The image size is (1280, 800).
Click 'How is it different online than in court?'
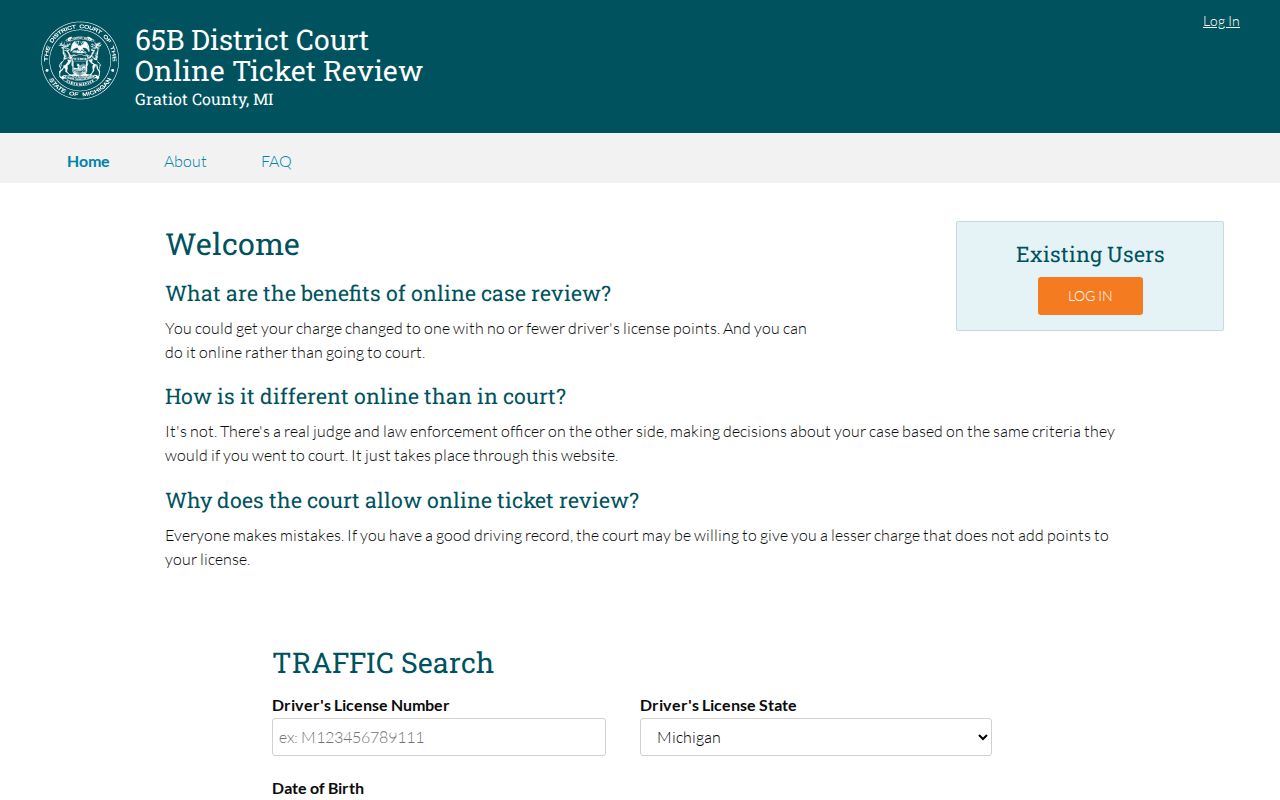(366, 396)
